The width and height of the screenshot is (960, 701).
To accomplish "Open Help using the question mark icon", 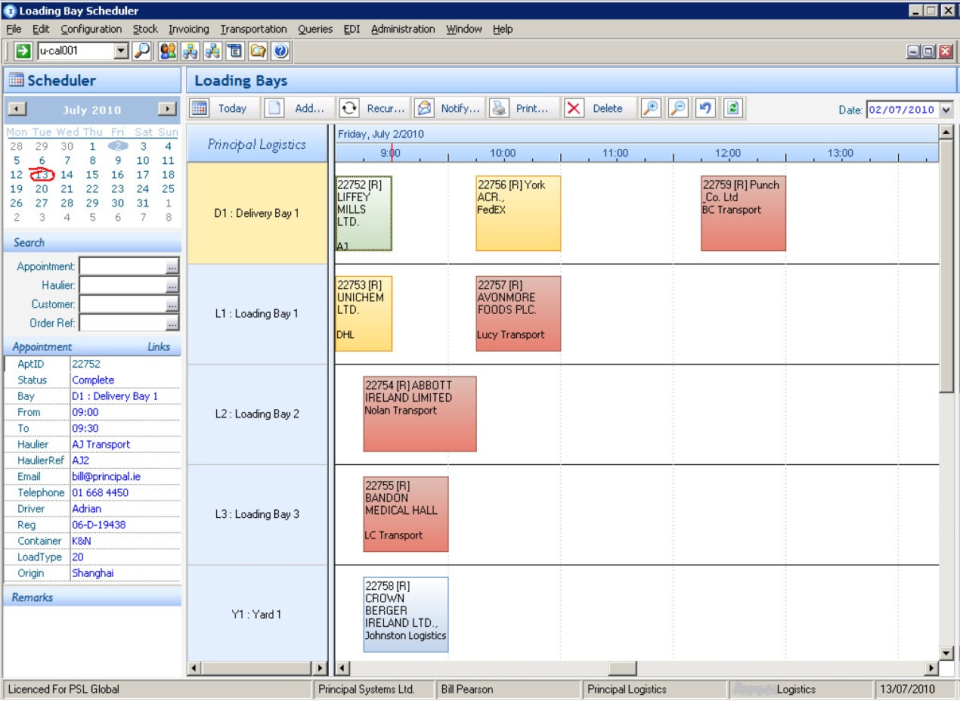I will pyautogui.click(x=281, y=51).
